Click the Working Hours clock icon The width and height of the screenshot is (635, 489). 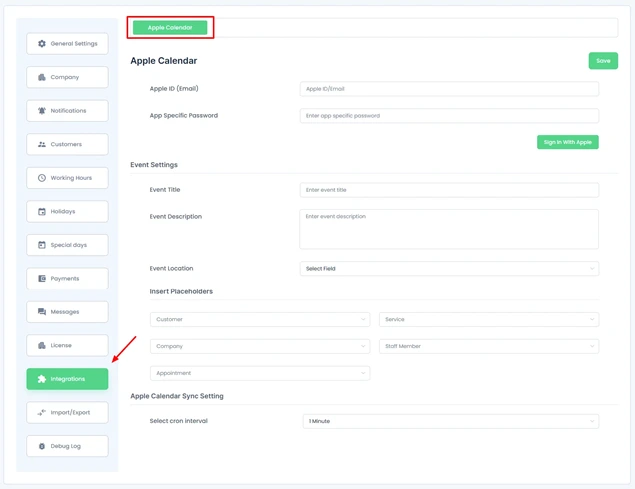point(42,178)
